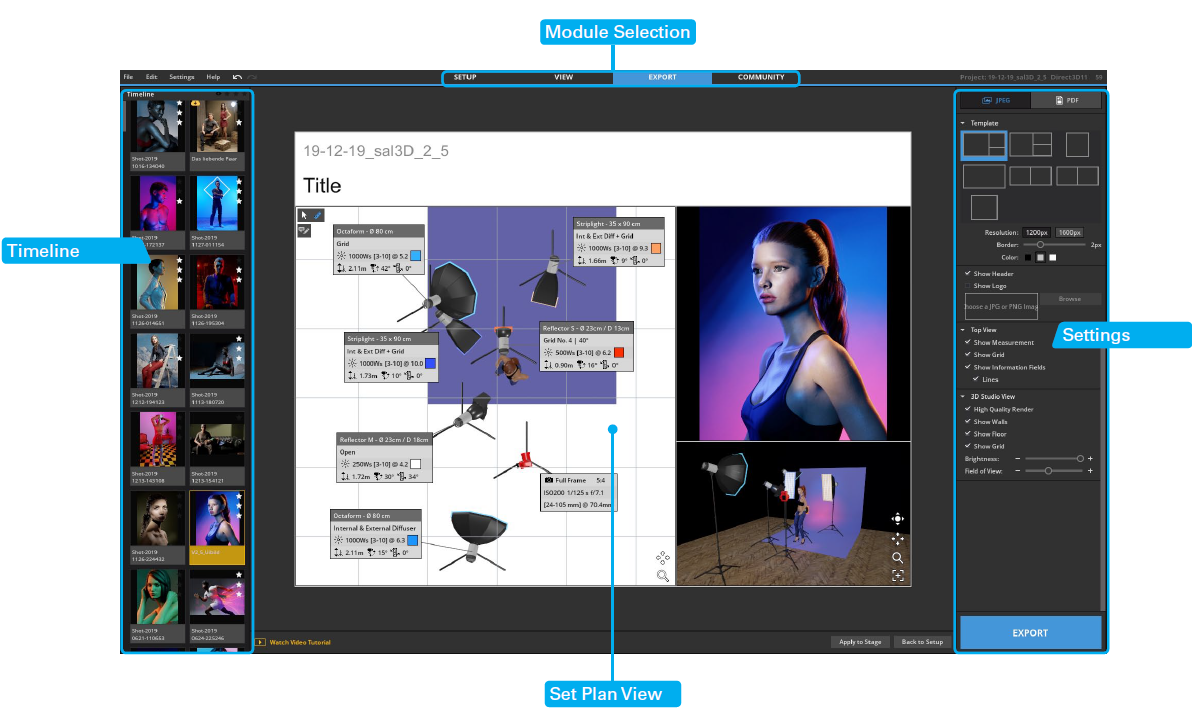
Task: Select the pen tool beside the pointer
Action: 317,215
